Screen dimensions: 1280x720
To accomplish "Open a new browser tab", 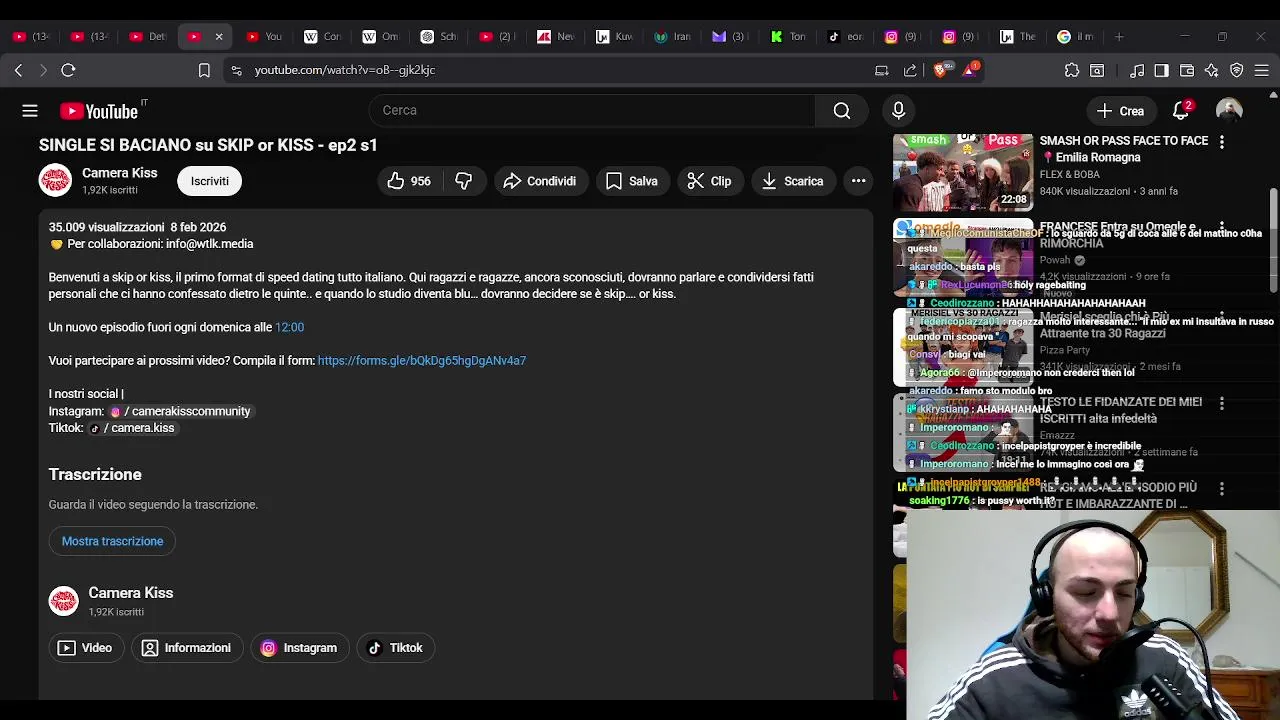I will click(x=1119, y=37).
